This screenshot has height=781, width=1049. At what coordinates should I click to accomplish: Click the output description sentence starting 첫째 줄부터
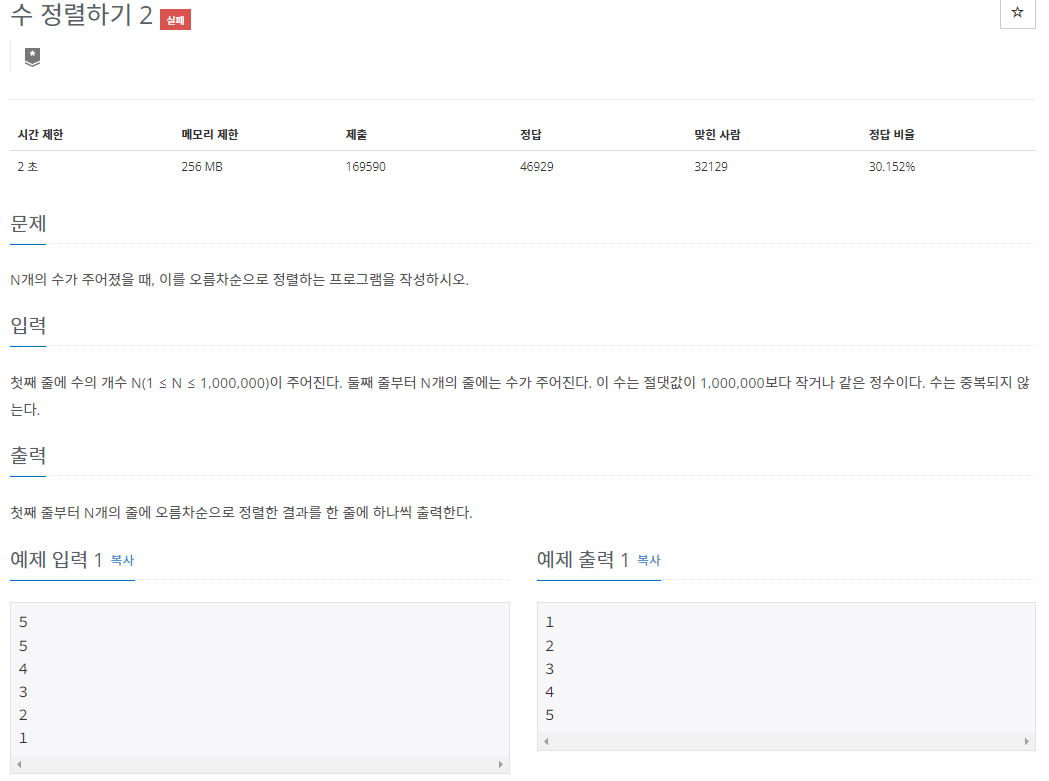point(241,512)
